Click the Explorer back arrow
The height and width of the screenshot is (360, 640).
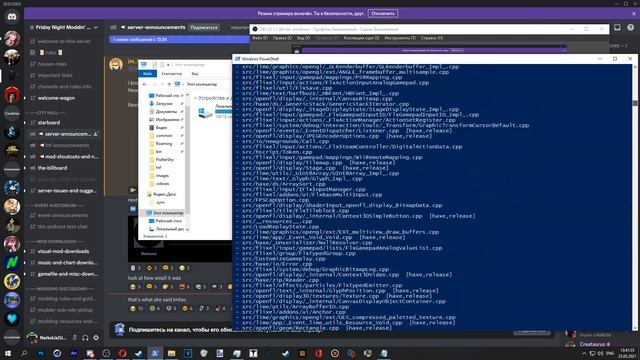coord(144,84)
